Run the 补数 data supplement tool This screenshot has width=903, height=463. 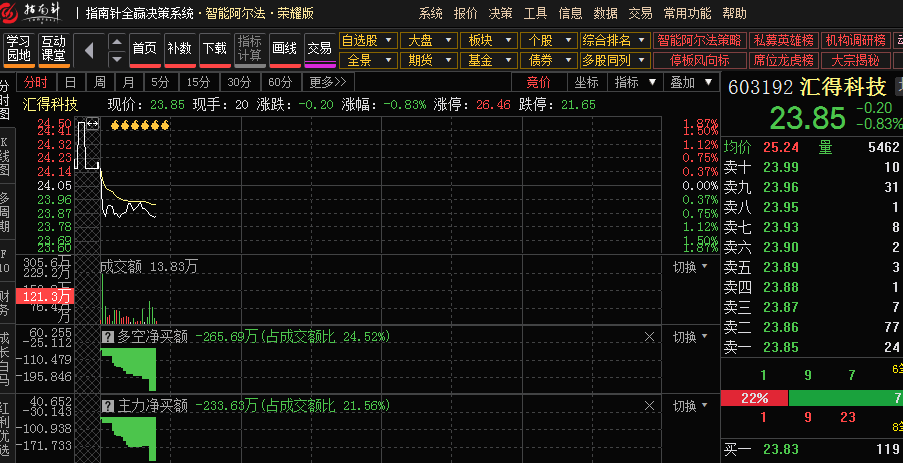tap(179, 49)
